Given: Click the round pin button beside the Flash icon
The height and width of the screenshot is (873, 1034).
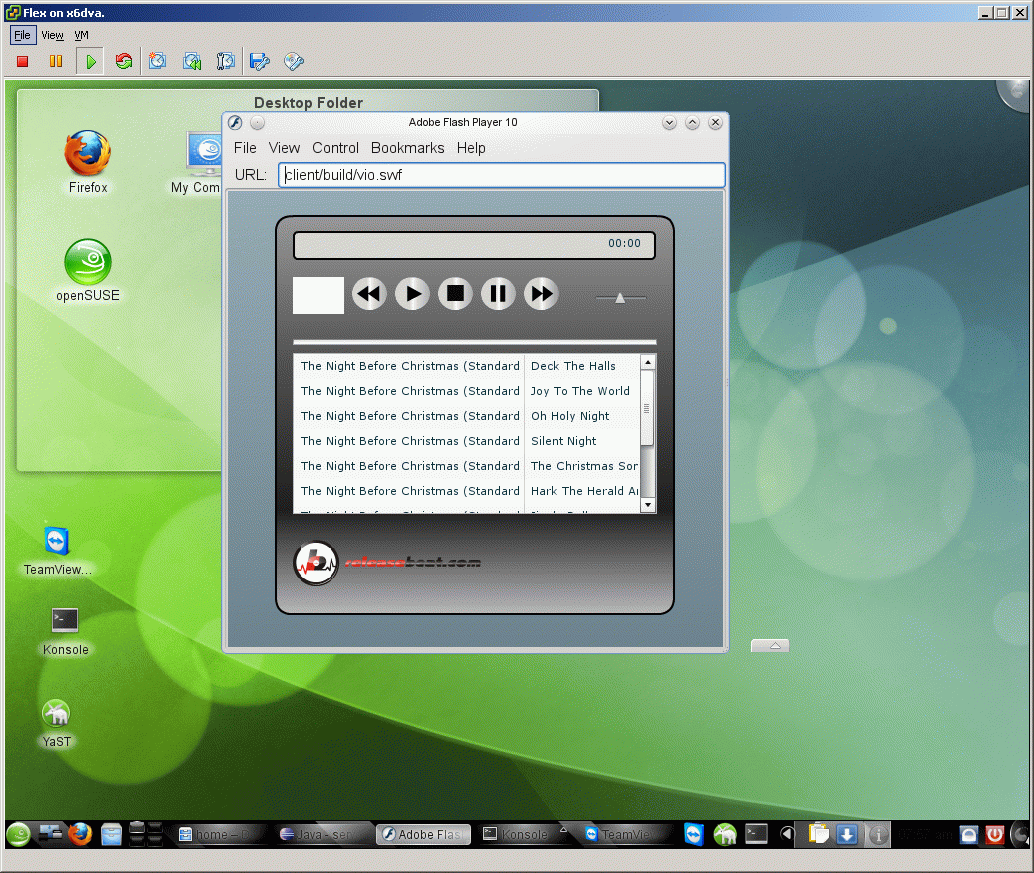Looking at the screenshot, I should 258,123.
